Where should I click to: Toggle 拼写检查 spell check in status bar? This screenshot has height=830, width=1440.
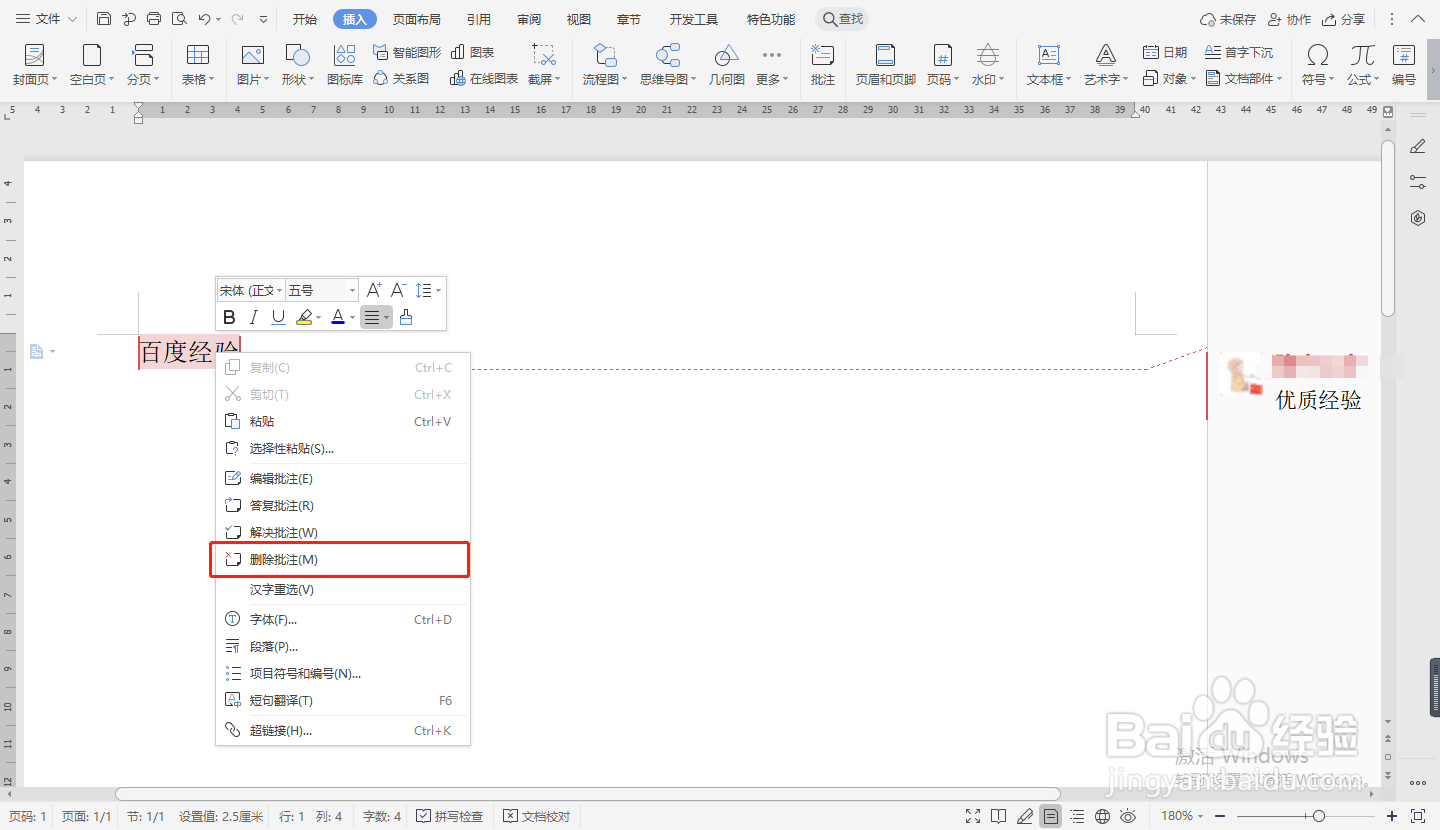pyautogui.click(x=449, y=816)
